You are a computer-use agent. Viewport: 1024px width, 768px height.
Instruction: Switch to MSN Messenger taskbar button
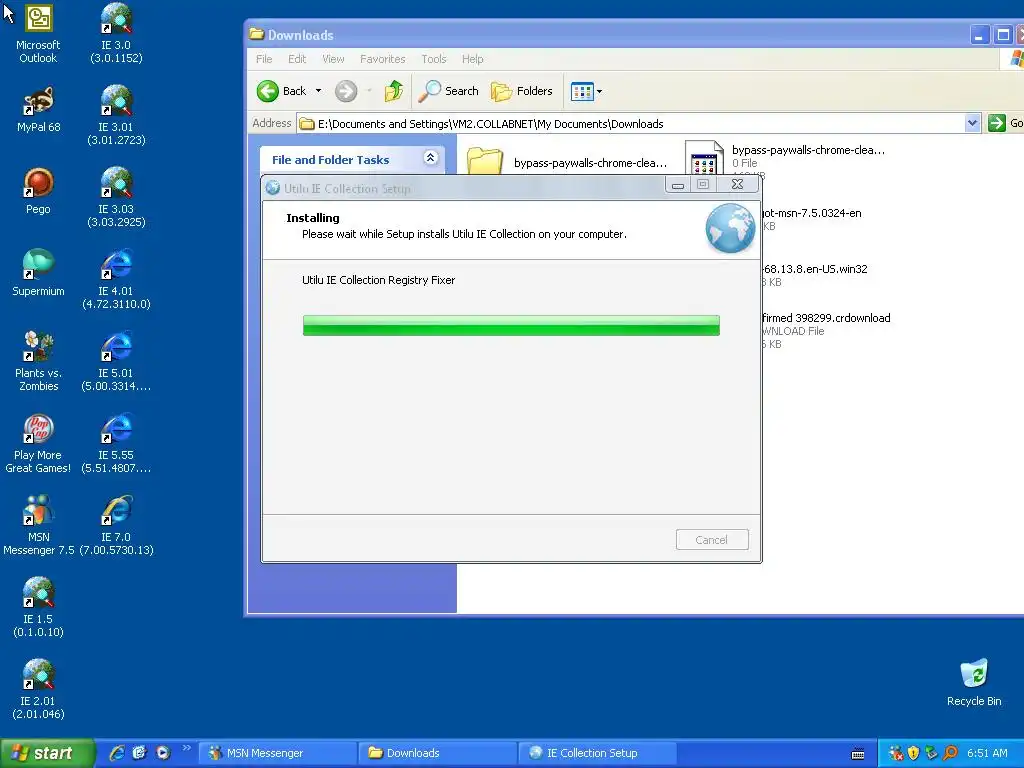278,753
